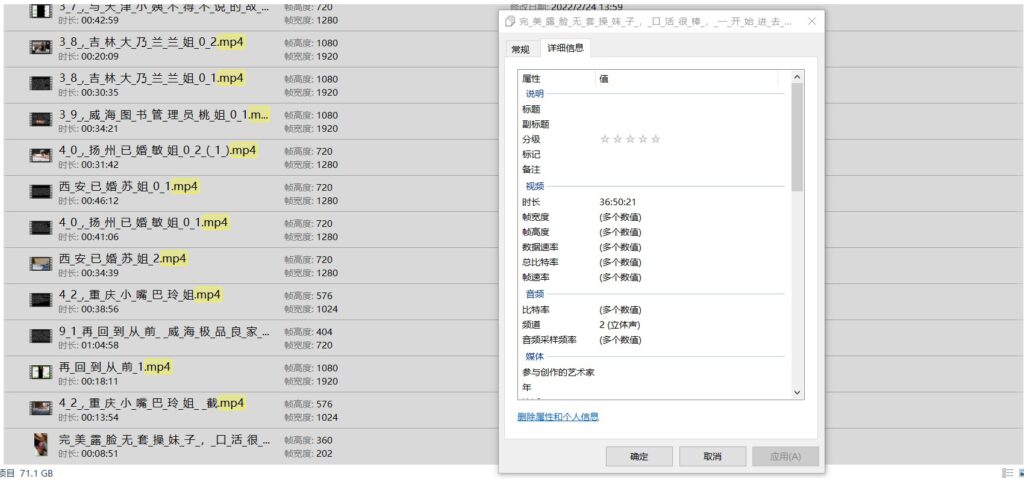Click the 应用(A) button
This screenshot has width=1024, height=479.
[786, 457]
